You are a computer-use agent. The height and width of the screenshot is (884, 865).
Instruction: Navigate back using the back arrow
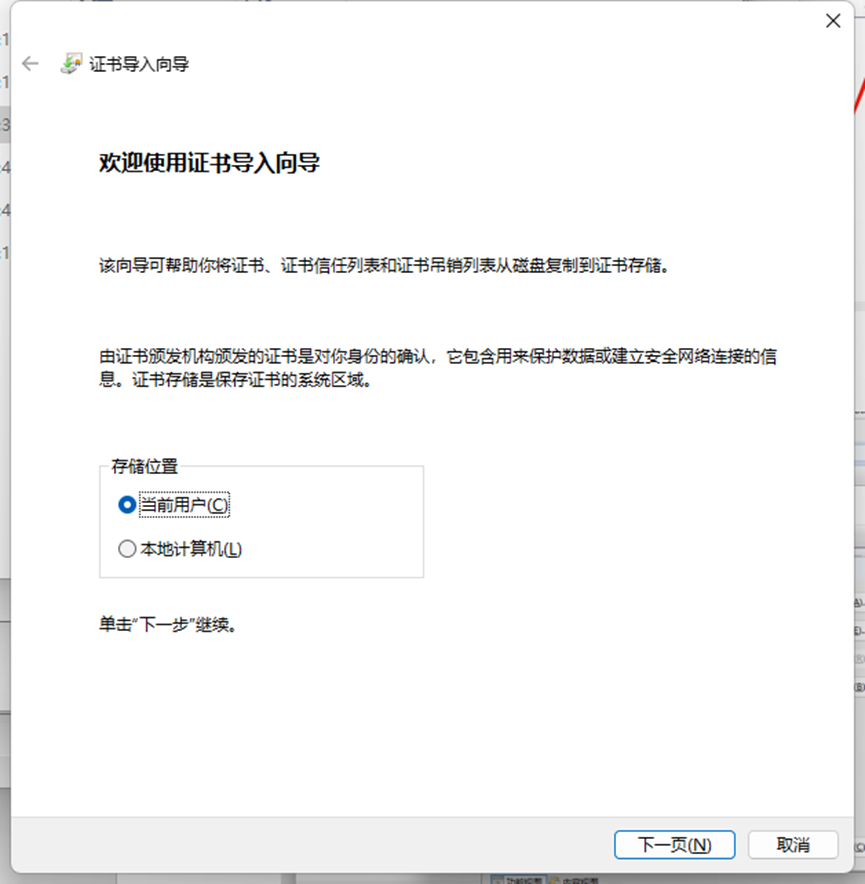click(x=30, y=63)
